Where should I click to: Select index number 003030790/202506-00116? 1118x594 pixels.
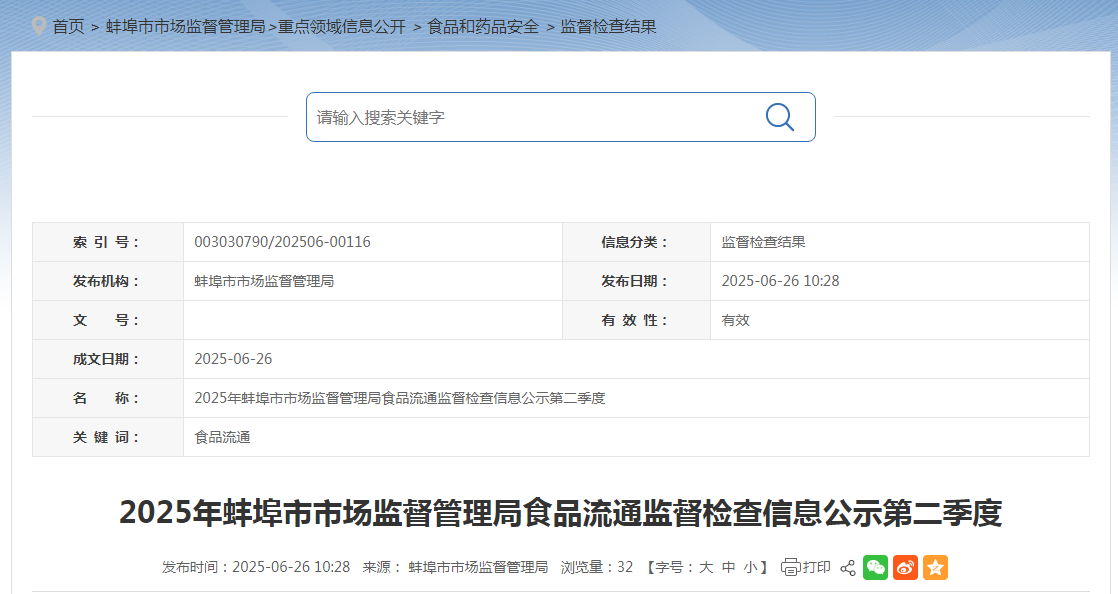coord(282,242)
